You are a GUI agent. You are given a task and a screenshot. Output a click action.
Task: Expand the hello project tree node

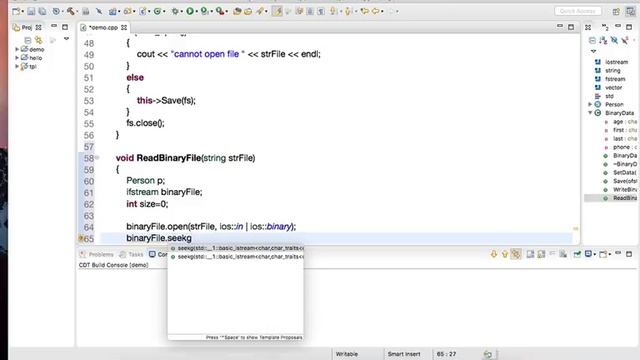[17, 58]
